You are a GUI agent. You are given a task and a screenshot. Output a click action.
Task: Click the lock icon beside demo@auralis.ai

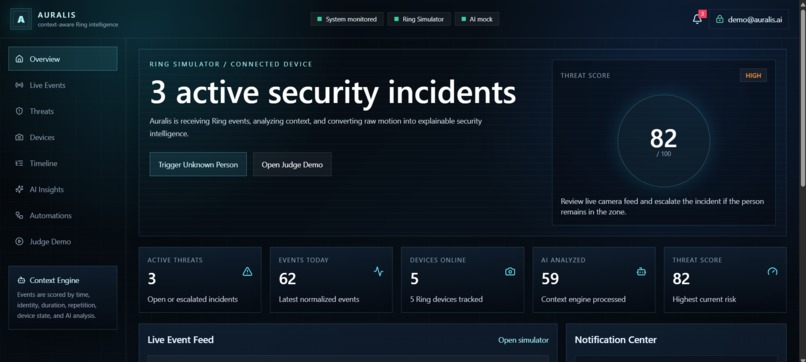click(720, 20)
